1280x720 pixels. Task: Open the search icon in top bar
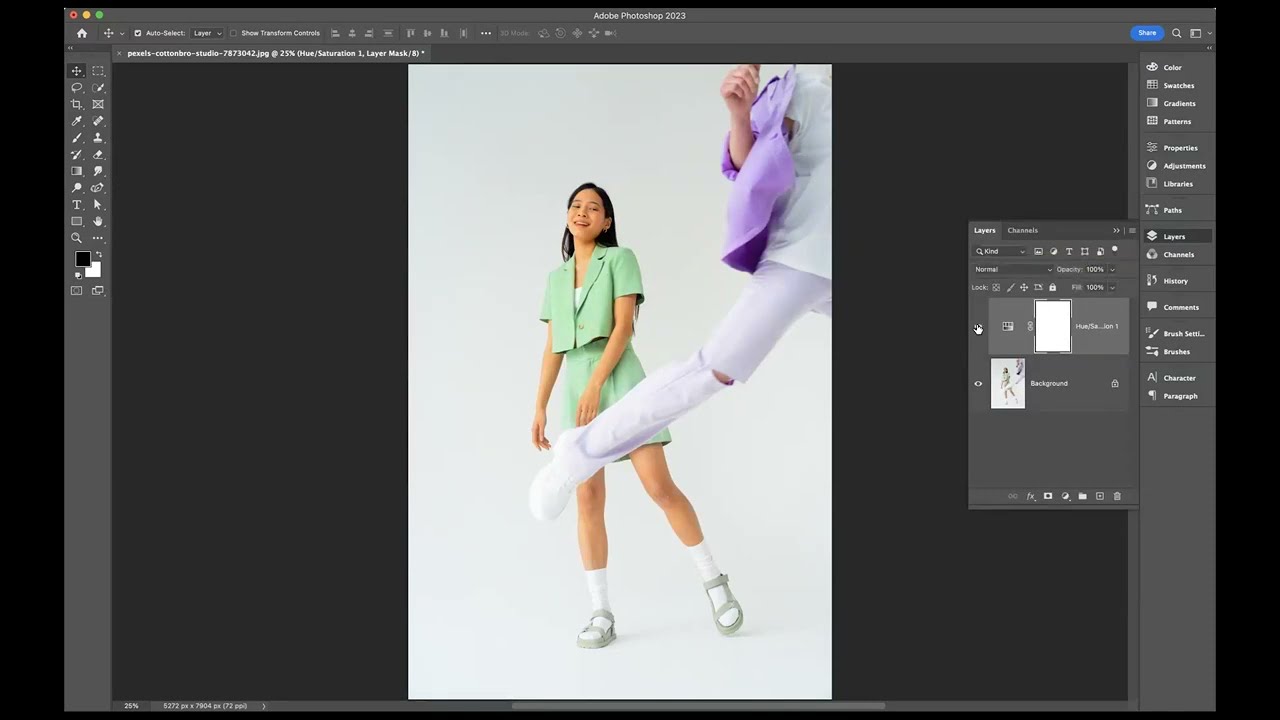coord(1177,33)
